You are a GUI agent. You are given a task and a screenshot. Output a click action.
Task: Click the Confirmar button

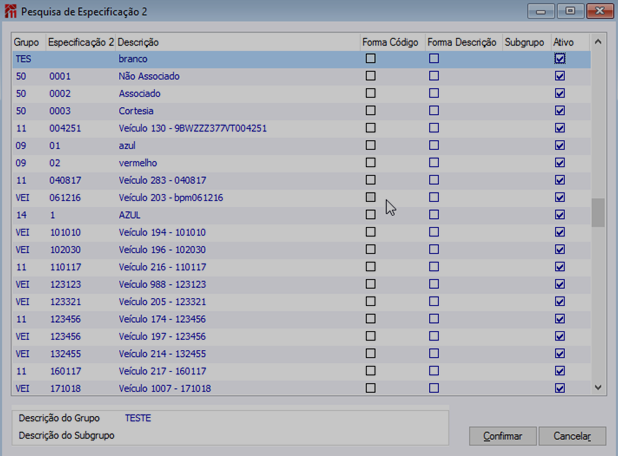pyautogui.click(x=503, y=436)
